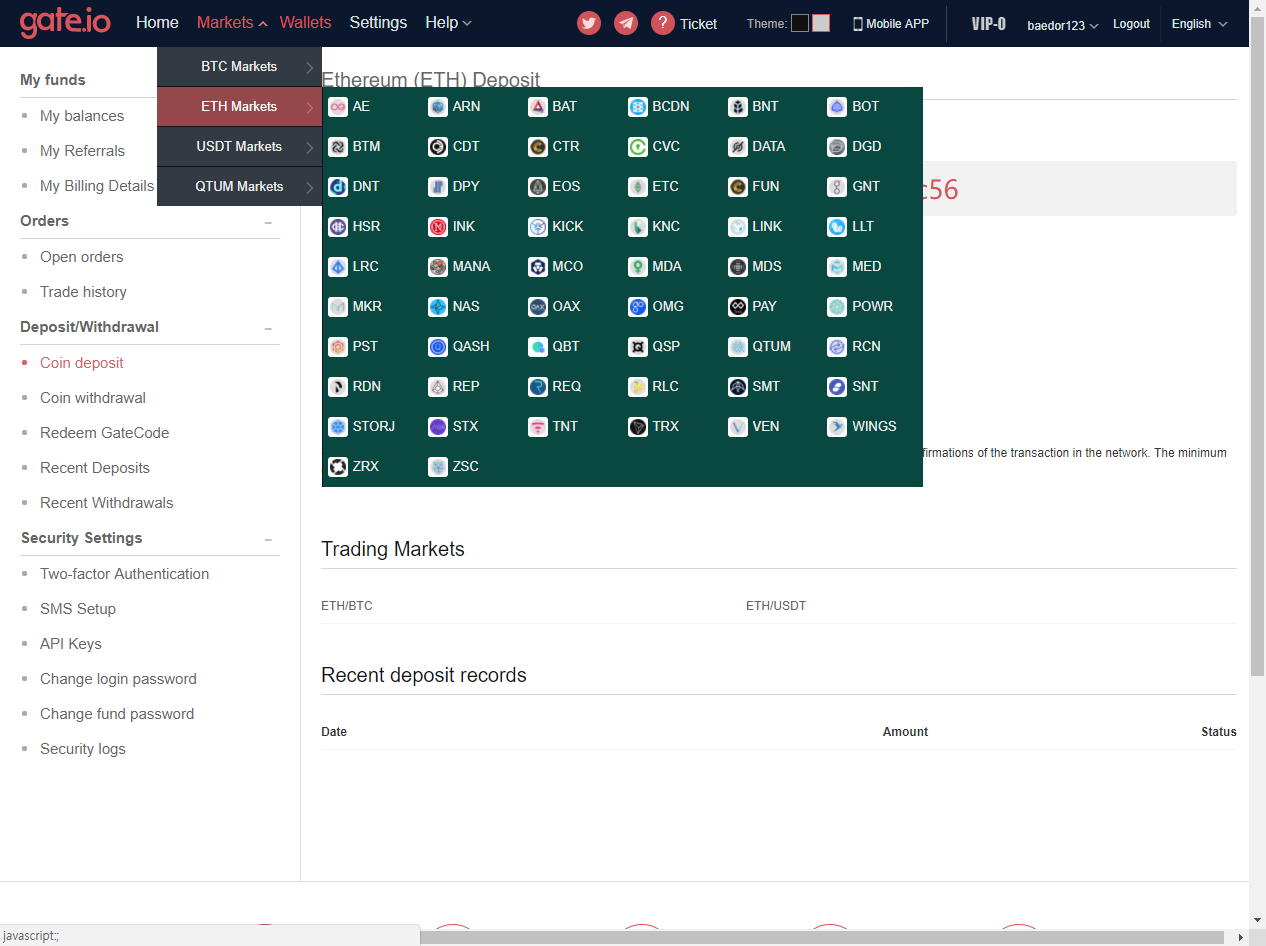This screenshot has width=1266, height=946.
Task: Open the Settings menu item
Action: coord(378,22)
